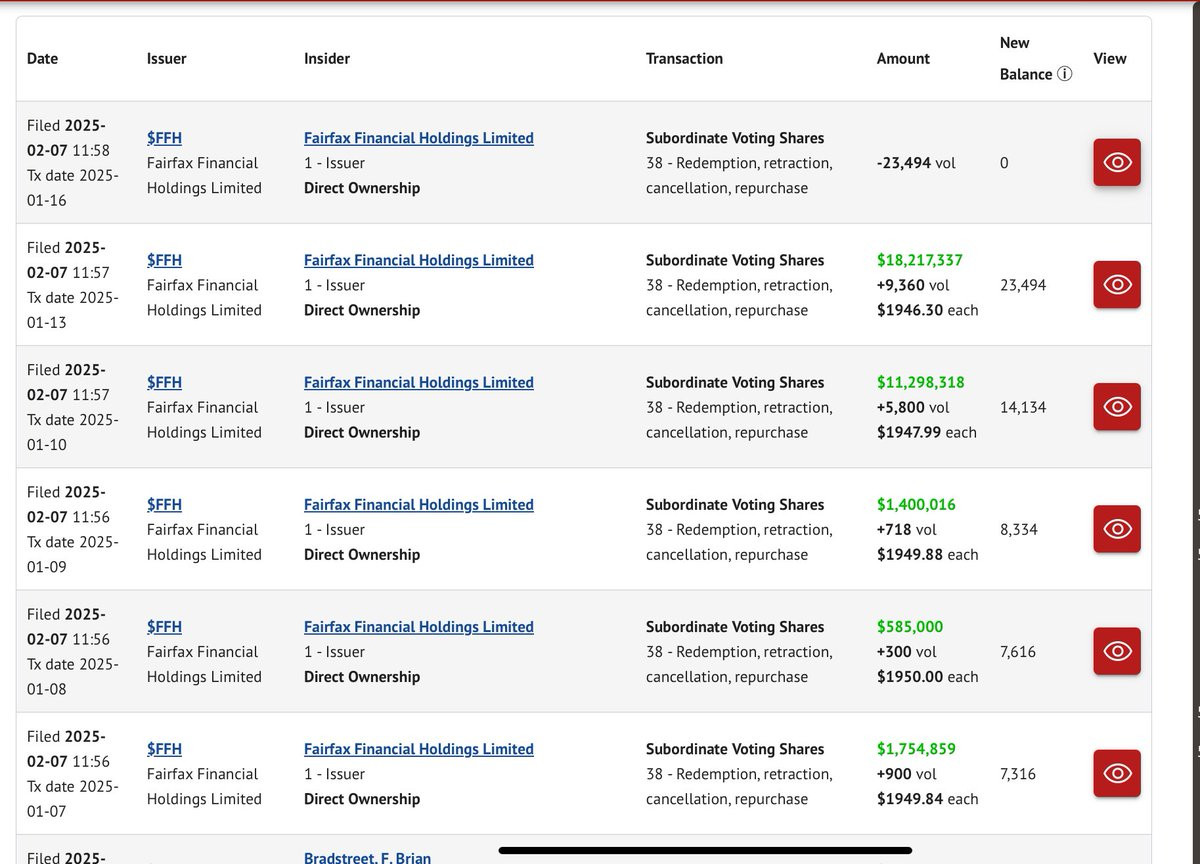Viewport: 1200px width, 864px height.
Task: Open Fairfax insider link in the 2025-01-08 row
Action: pos(419,626)
